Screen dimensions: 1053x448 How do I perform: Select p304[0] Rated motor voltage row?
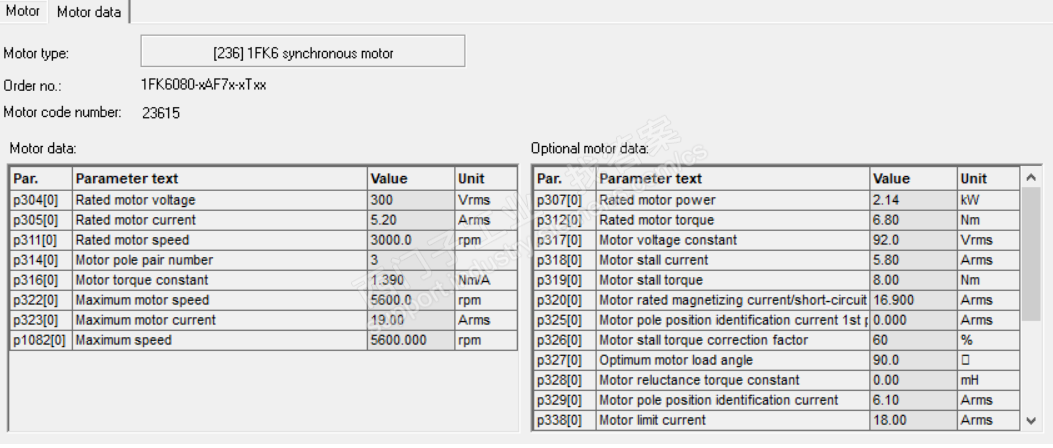tap(263, 200)
